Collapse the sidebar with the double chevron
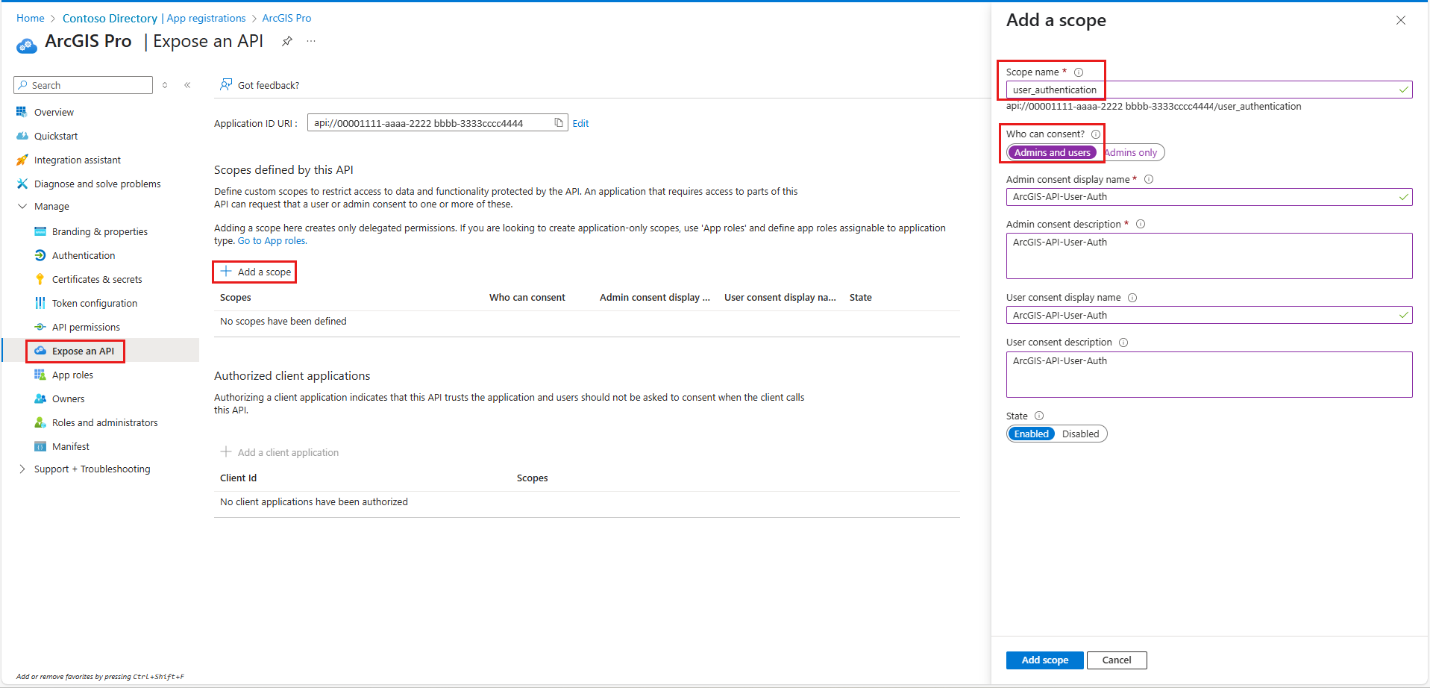The image size is (1430, 688). click(x=187, y=85)
